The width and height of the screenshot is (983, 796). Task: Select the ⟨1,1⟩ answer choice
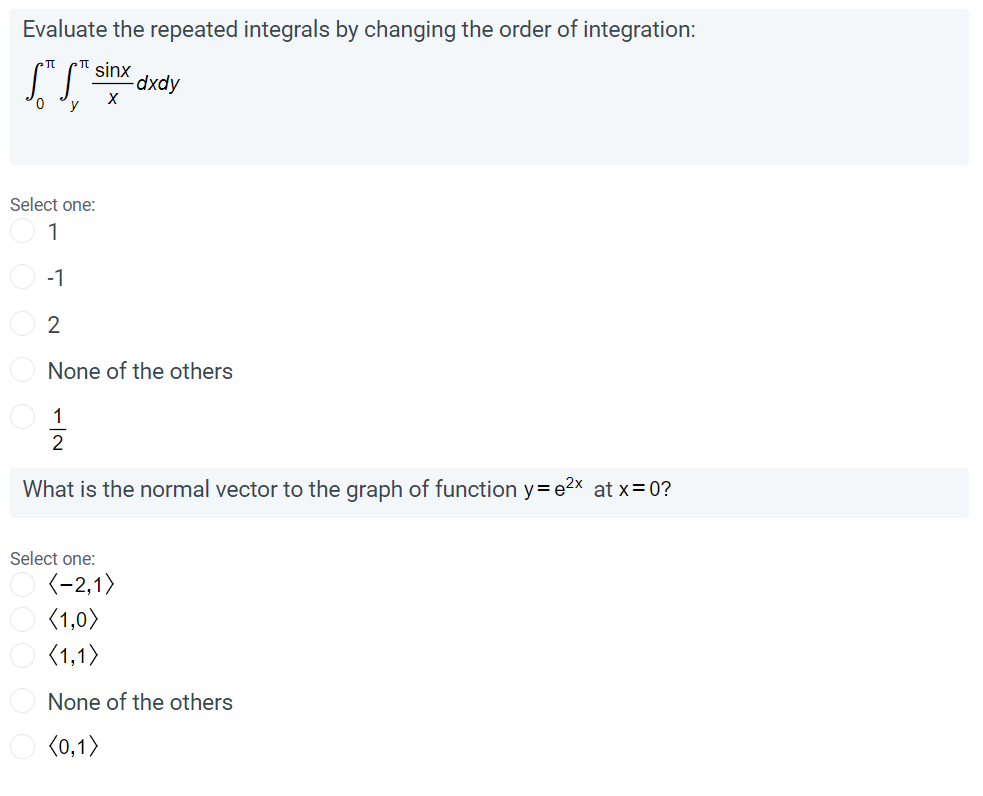[22, 655]
